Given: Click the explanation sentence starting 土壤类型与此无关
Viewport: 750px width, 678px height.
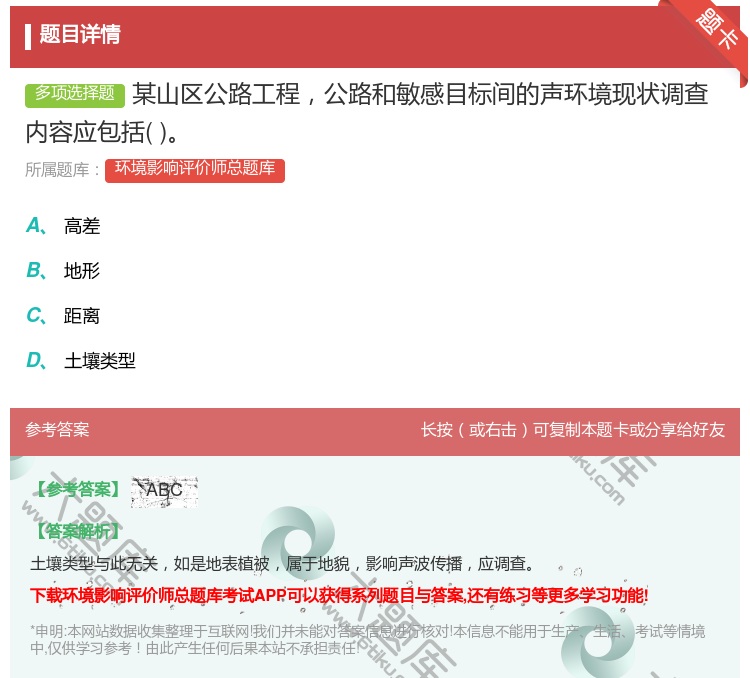Looking at the screenshot, I should click(283, 564).
